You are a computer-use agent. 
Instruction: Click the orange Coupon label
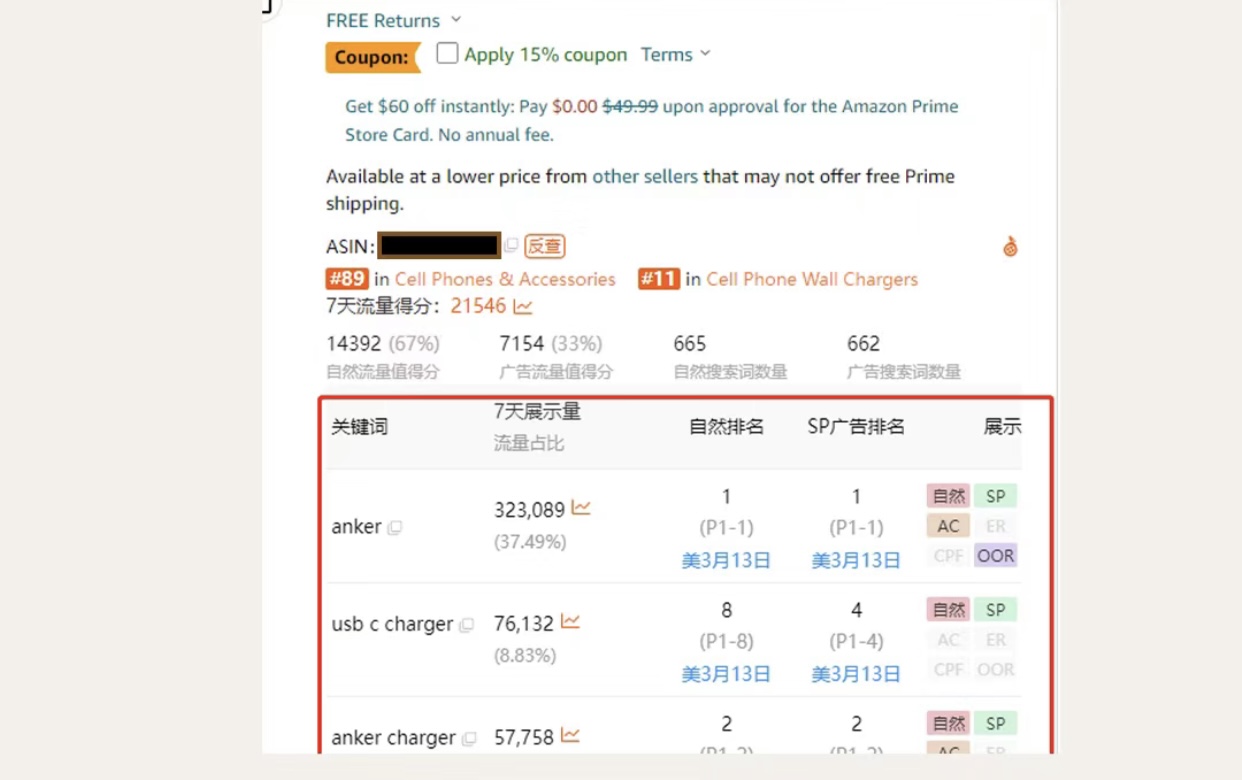click(372, 57)
